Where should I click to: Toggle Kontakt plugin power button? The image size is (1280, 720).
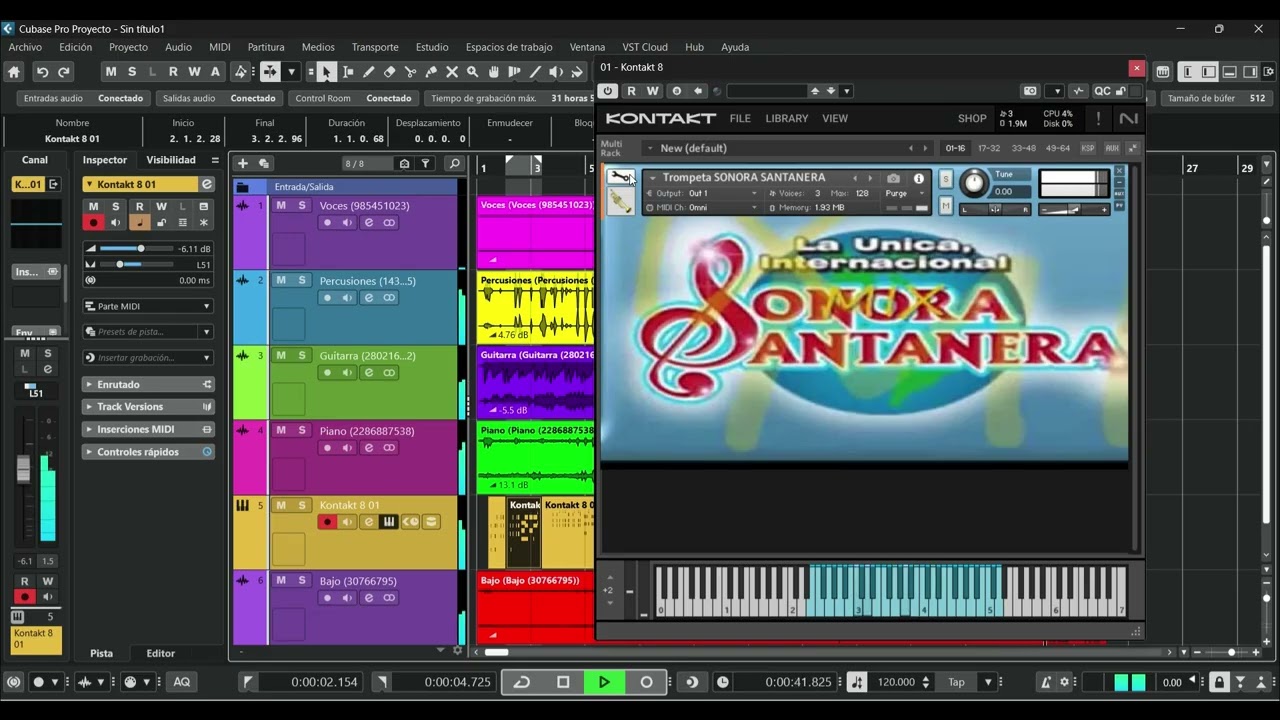coord(608,91)
